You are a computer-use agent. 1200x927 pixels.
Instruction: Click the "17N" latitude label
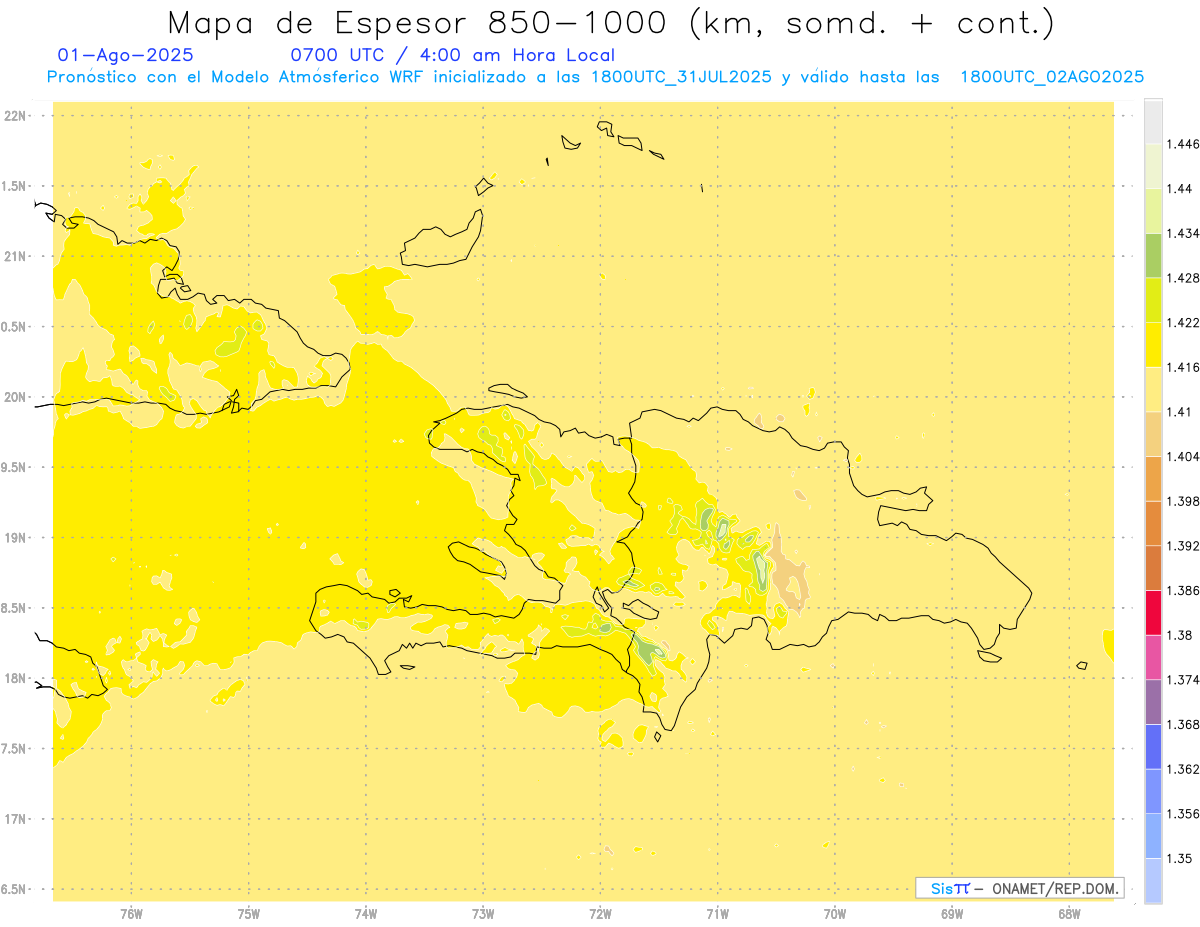tap(17, 819)
